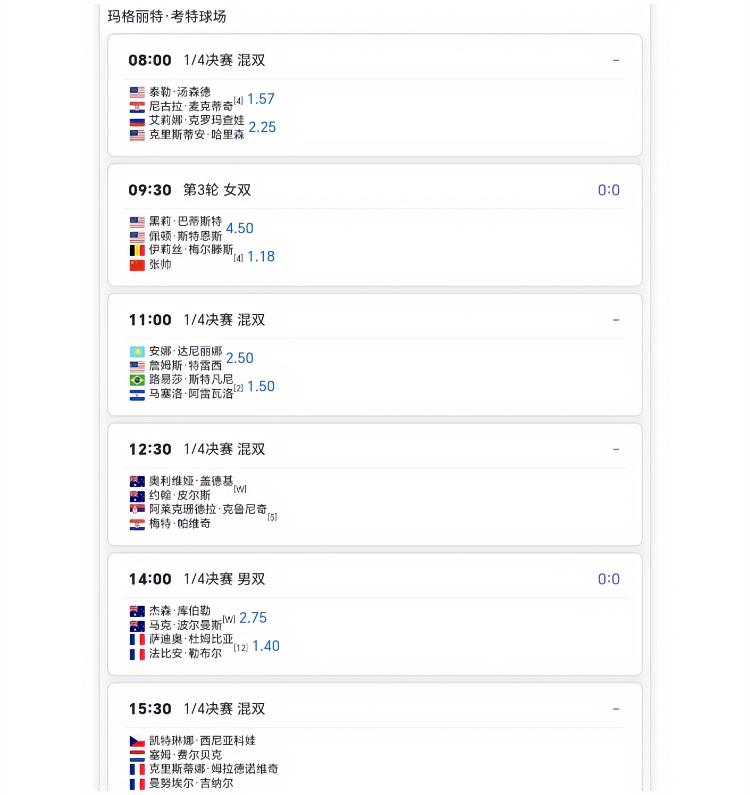Click the Brazil flag beside 路易莎·斯特凡尼
750x795 pixels.
tap(137, 380)
